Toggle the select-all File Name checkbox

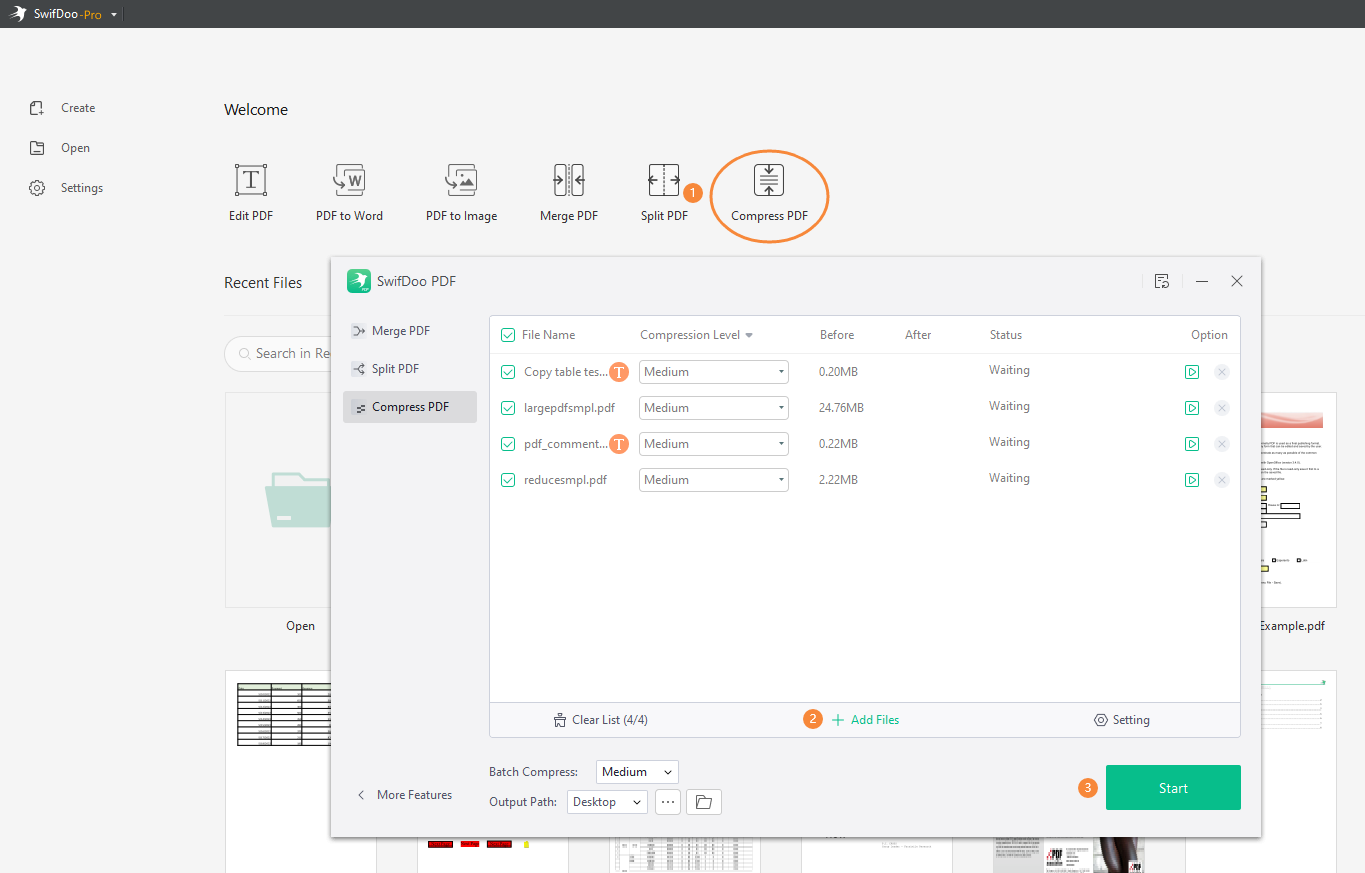pyautogui.click(x=508, y=335)
